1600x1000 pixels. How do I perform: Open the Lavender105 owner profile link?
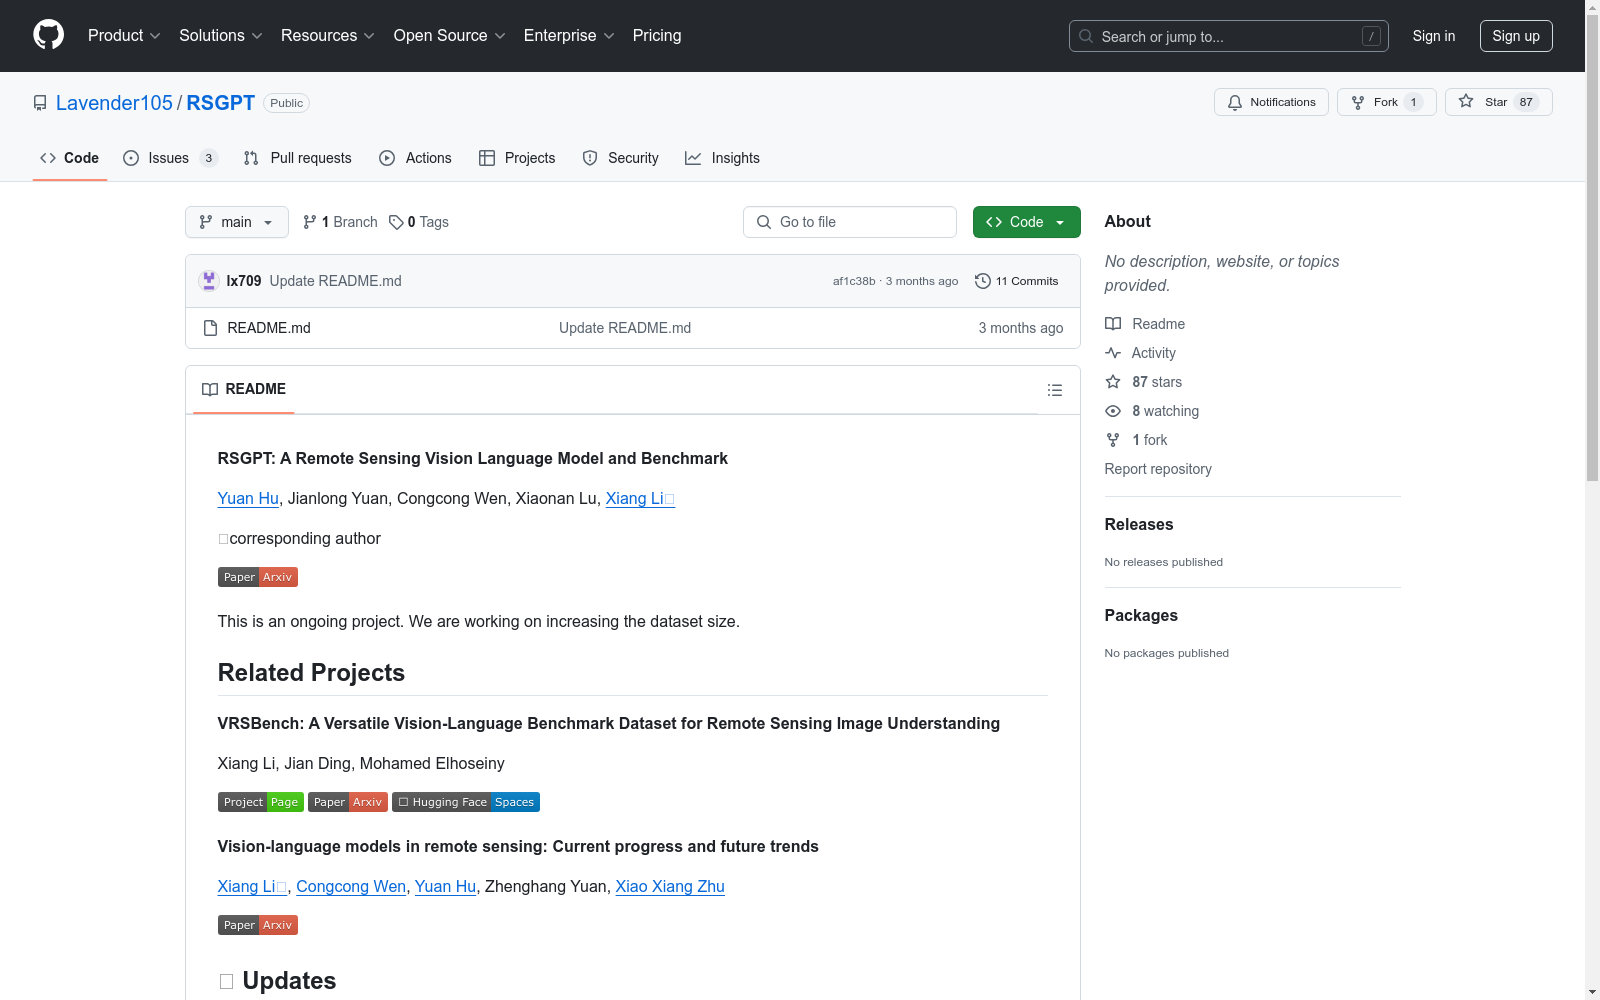coord(114,103)
